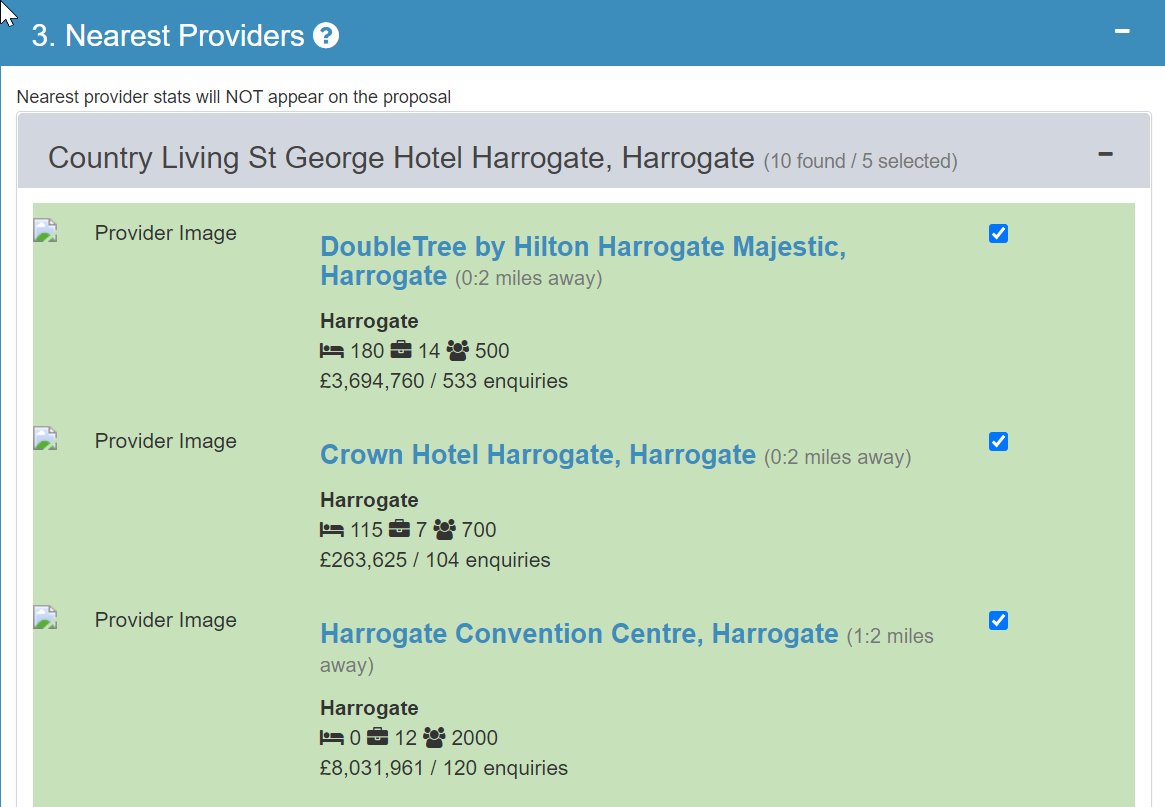Screen dimensions: 1165x807
Task: Click the bed icon beside 0 rooms
Action: click(x=331, y=738)
